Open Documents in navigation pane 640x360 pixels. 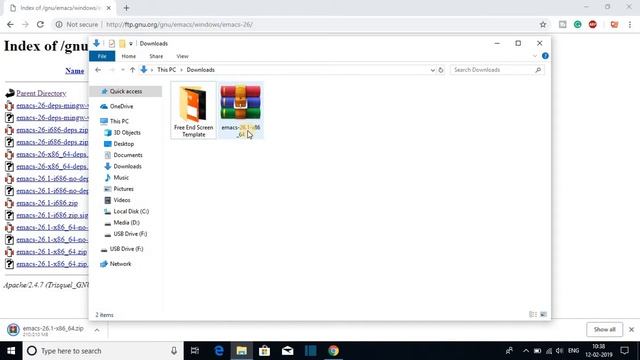tap(128, 155)
